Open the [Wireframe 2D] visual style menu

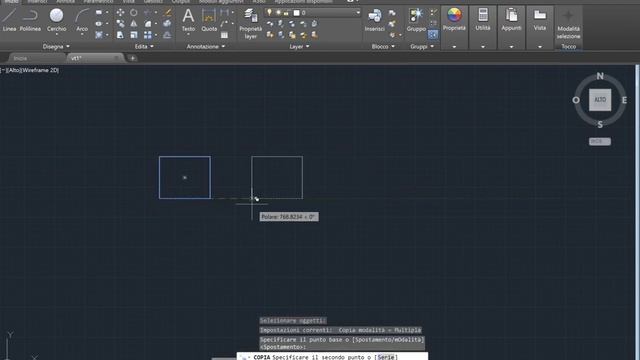[x=40, y=70]
